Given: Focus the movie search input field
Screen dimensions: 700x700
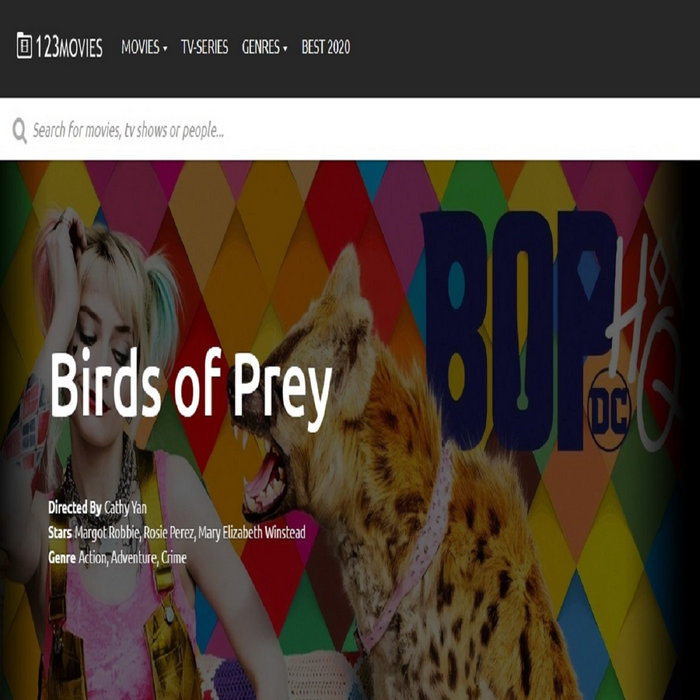Looking at the screenshot, I should click(350, 130).
